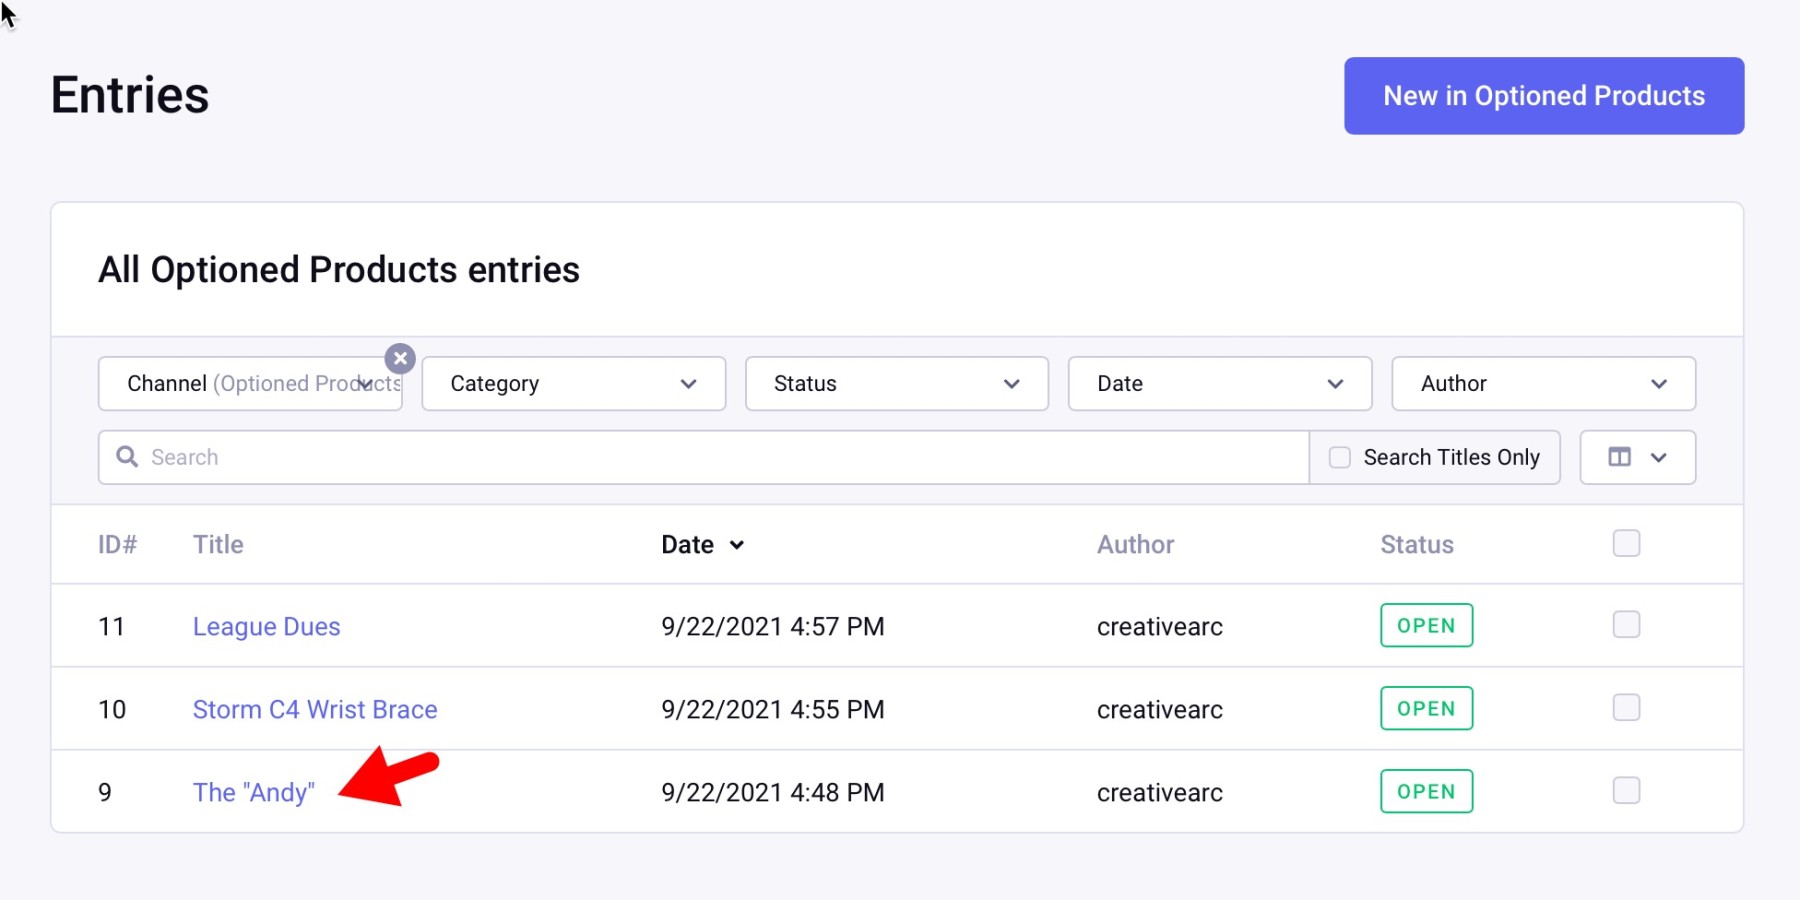Check the checkbox next to The "Andy"
Image resolution: width=1800 pixels, height=900 pixels.
[1626, 790]
